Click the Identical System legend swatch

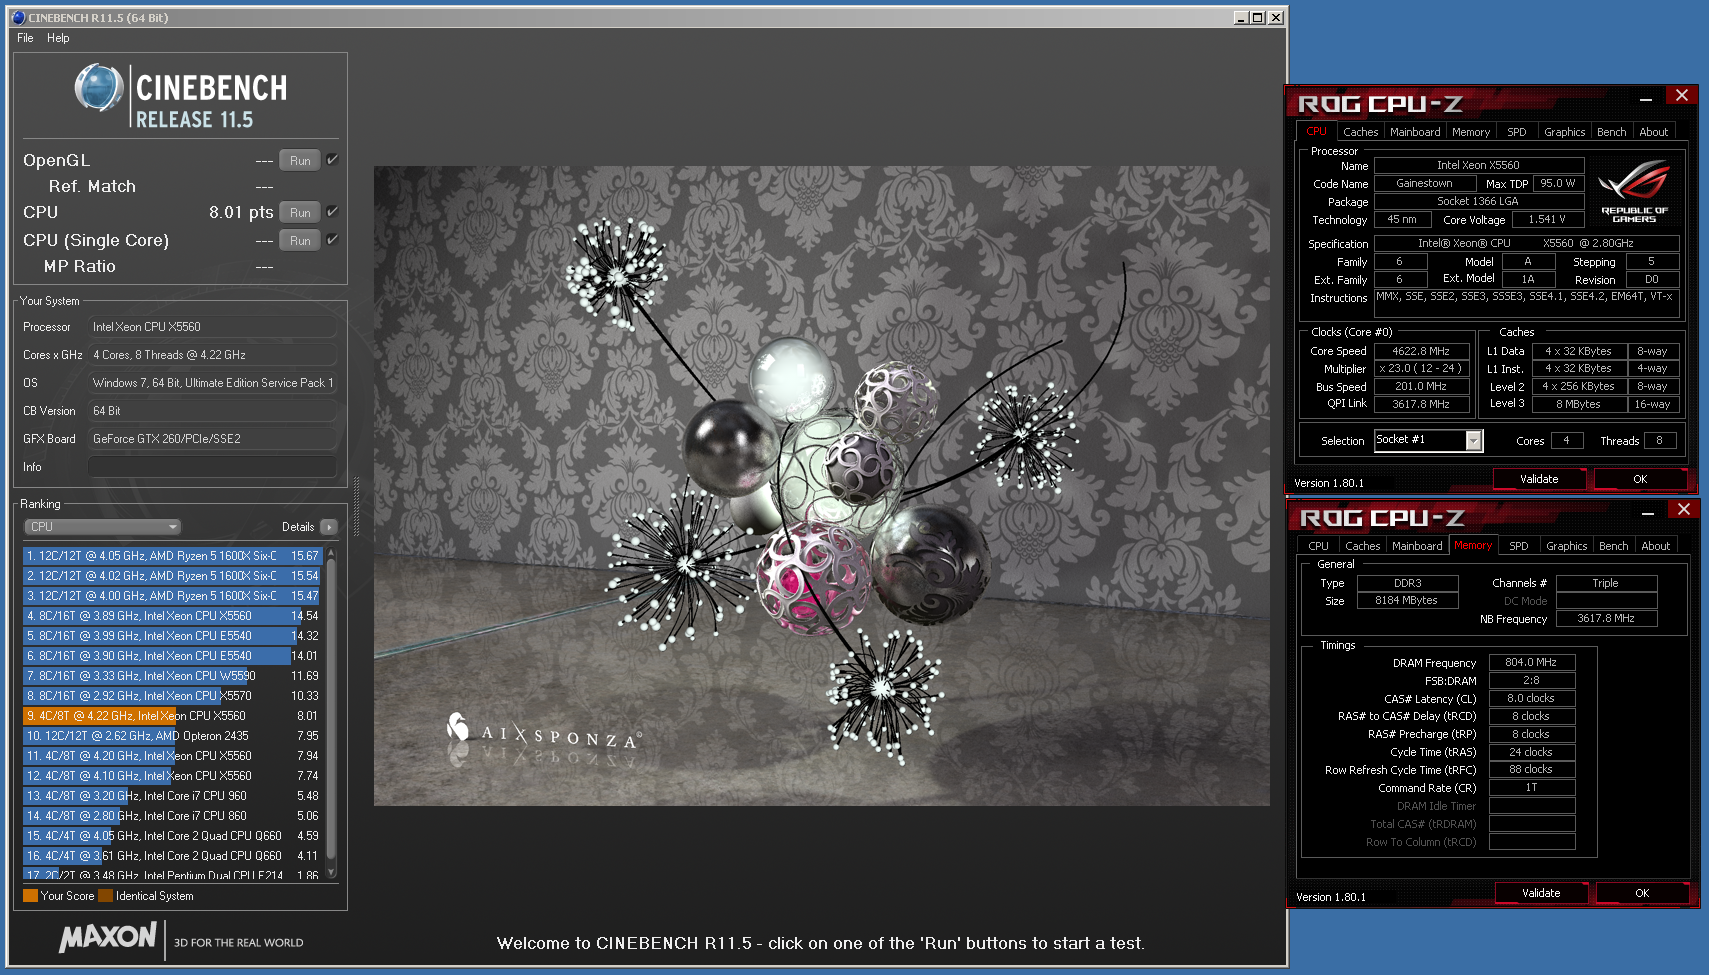pyautogui.click(x=105, y=896)
